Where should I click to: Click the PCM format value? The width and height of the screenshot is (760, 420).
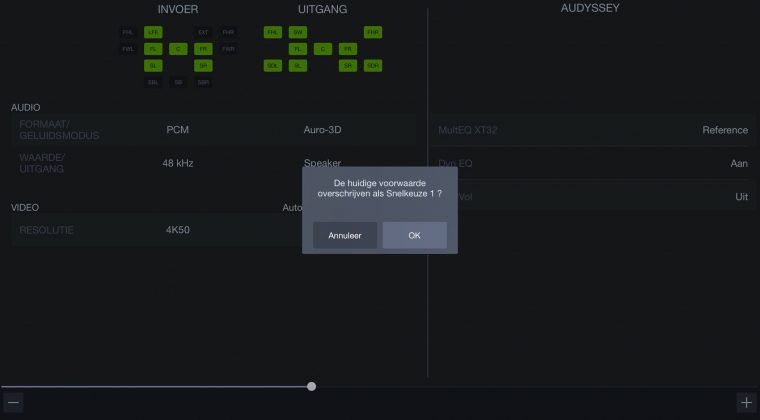tap(178, 130)
